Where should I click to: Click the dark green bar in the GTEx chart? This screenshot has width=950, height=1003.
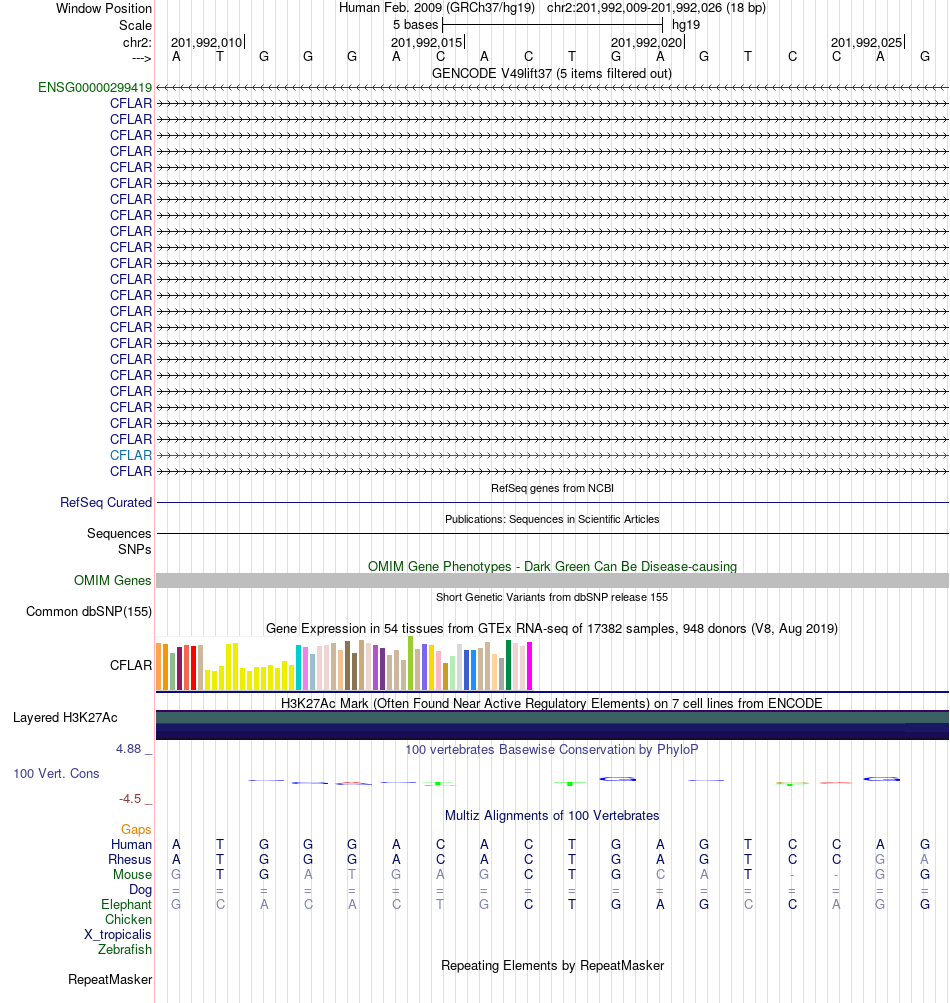tap(509, 665)
